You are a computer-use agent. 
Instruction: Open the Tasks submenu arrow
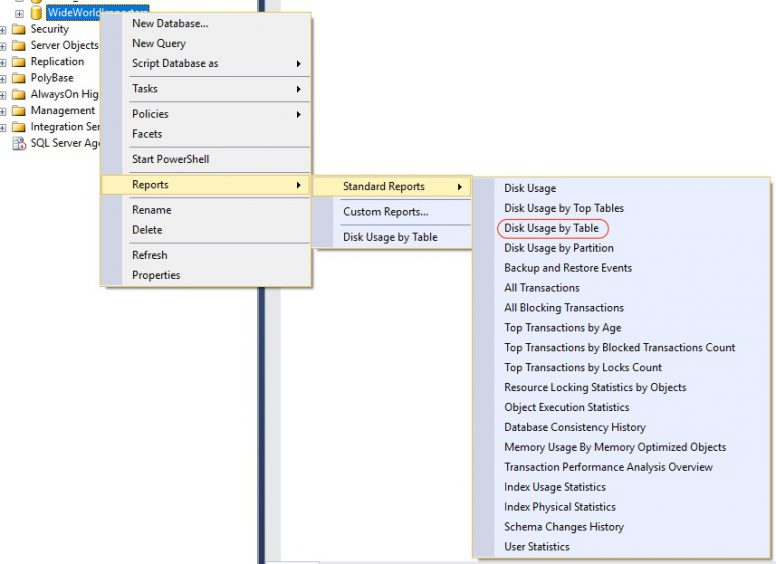[298, 89]
